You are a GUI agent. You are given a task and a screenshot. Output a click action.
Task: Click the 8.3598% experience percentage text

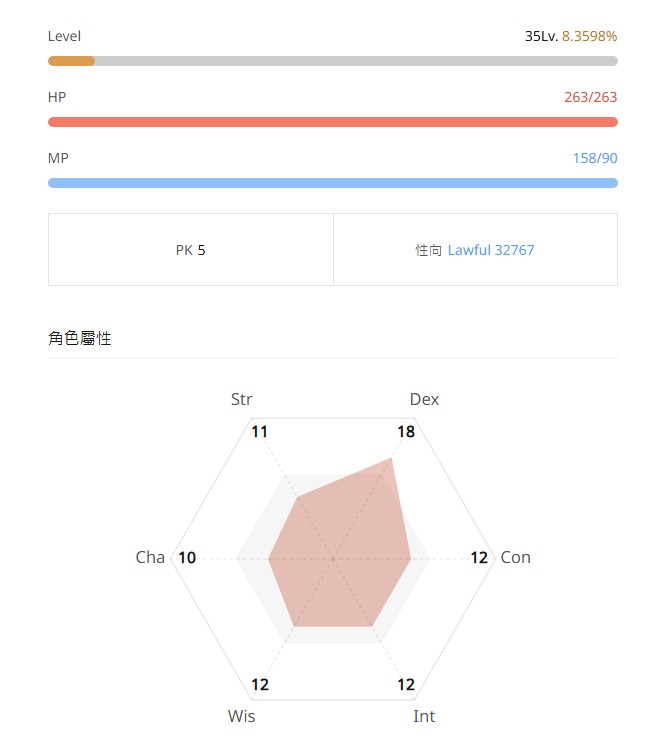(589, 36)
